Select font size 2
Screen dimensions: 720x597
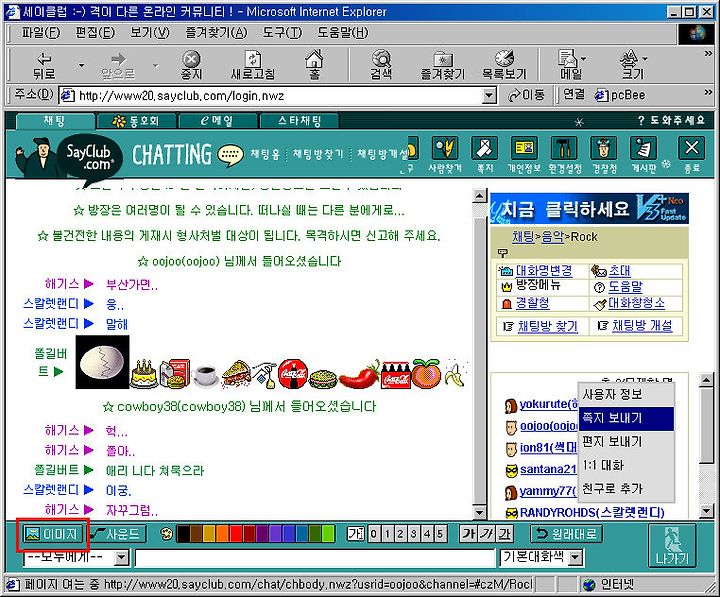pos(400,534)
